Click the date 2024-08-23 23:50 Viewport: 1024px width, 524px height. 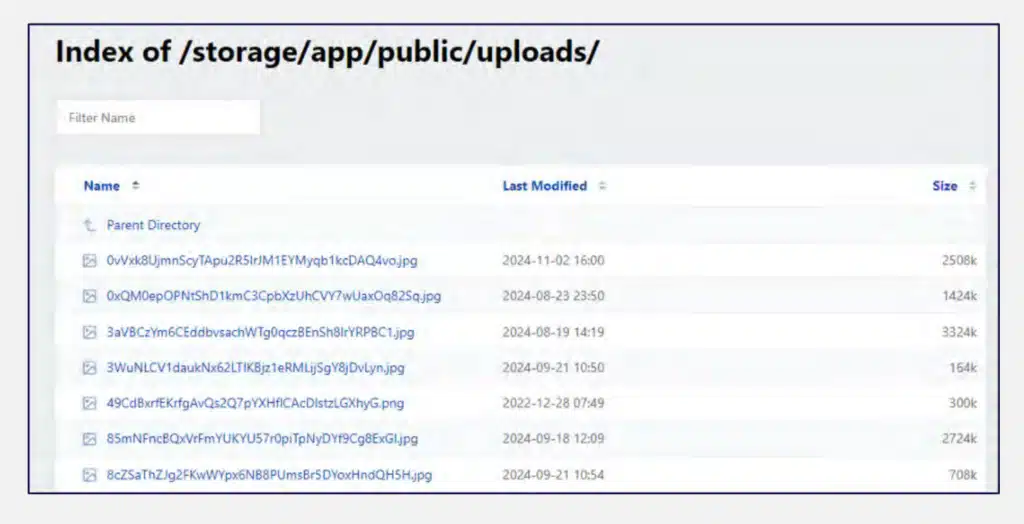point(553,296)
